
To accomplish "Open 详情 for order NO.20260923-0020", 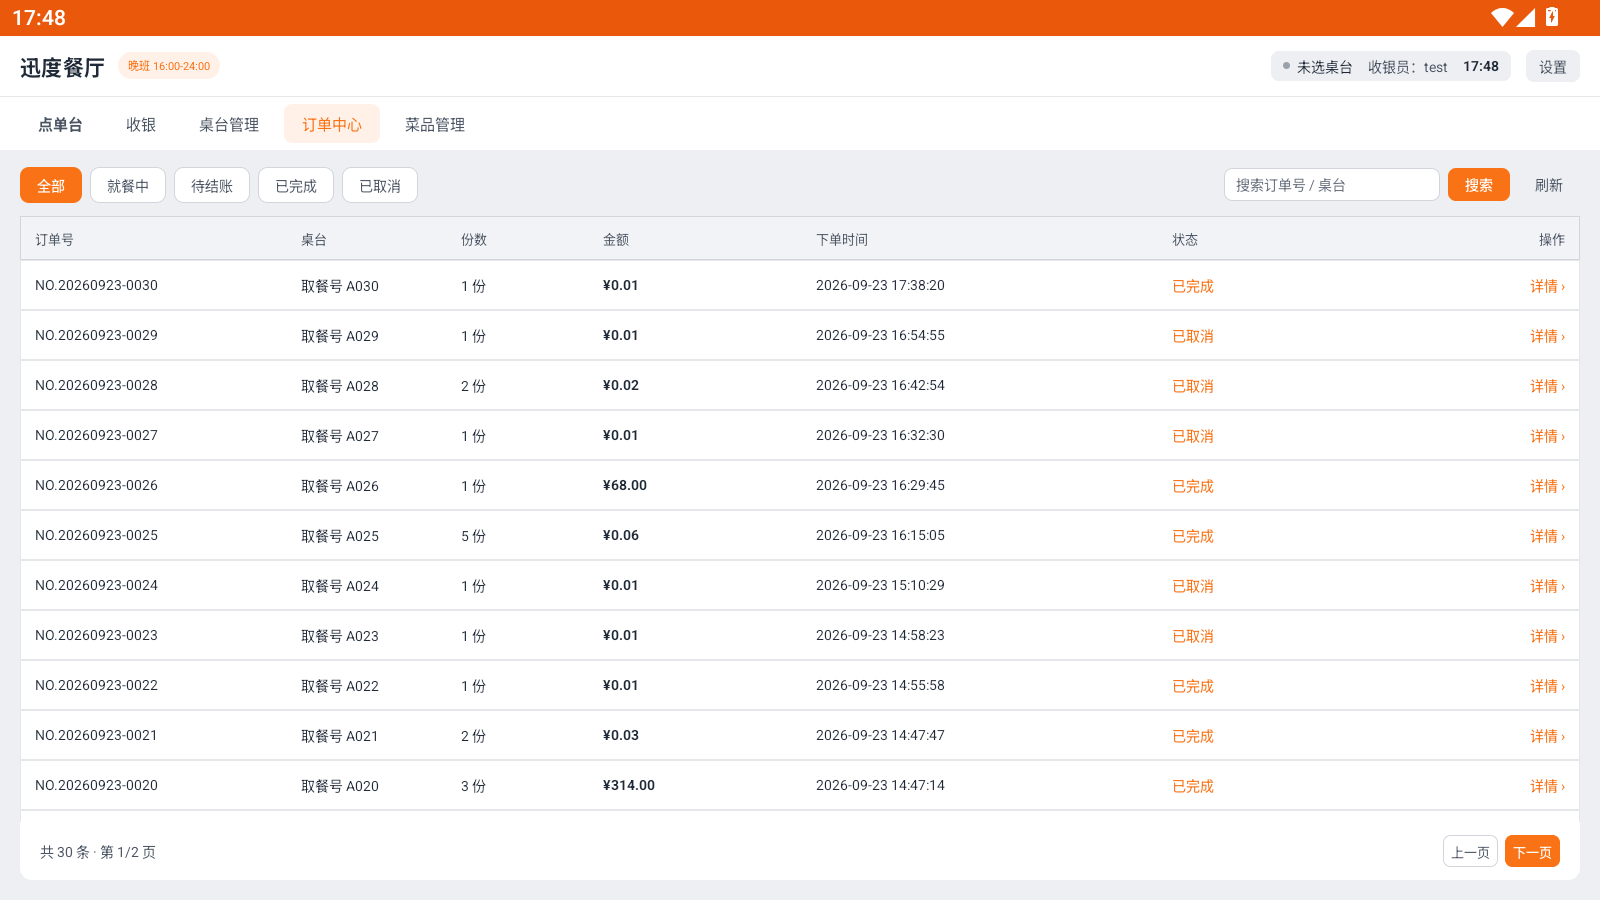I will point(1547,786).
